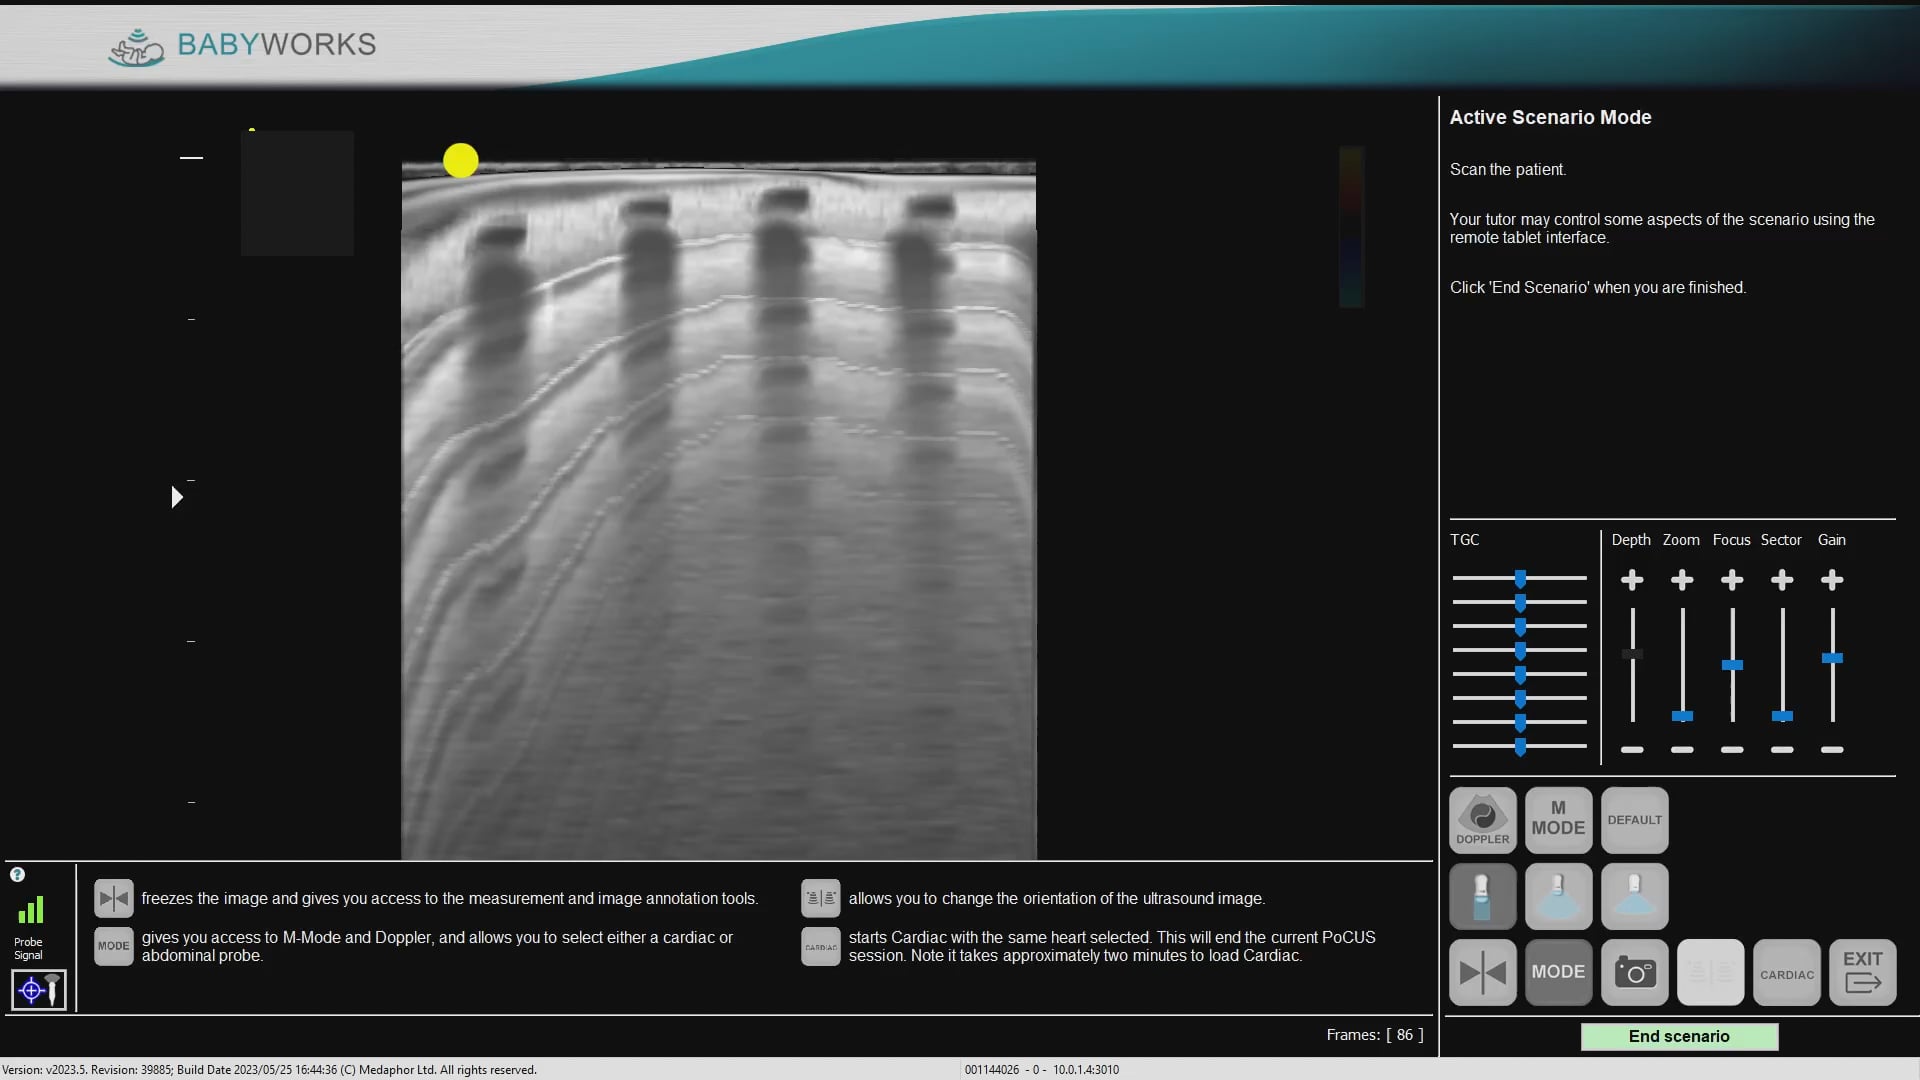This screenshot has width=1920, height=1080.
Task: Freeze the ultrasound image
Action: [x=1482, y=972]
